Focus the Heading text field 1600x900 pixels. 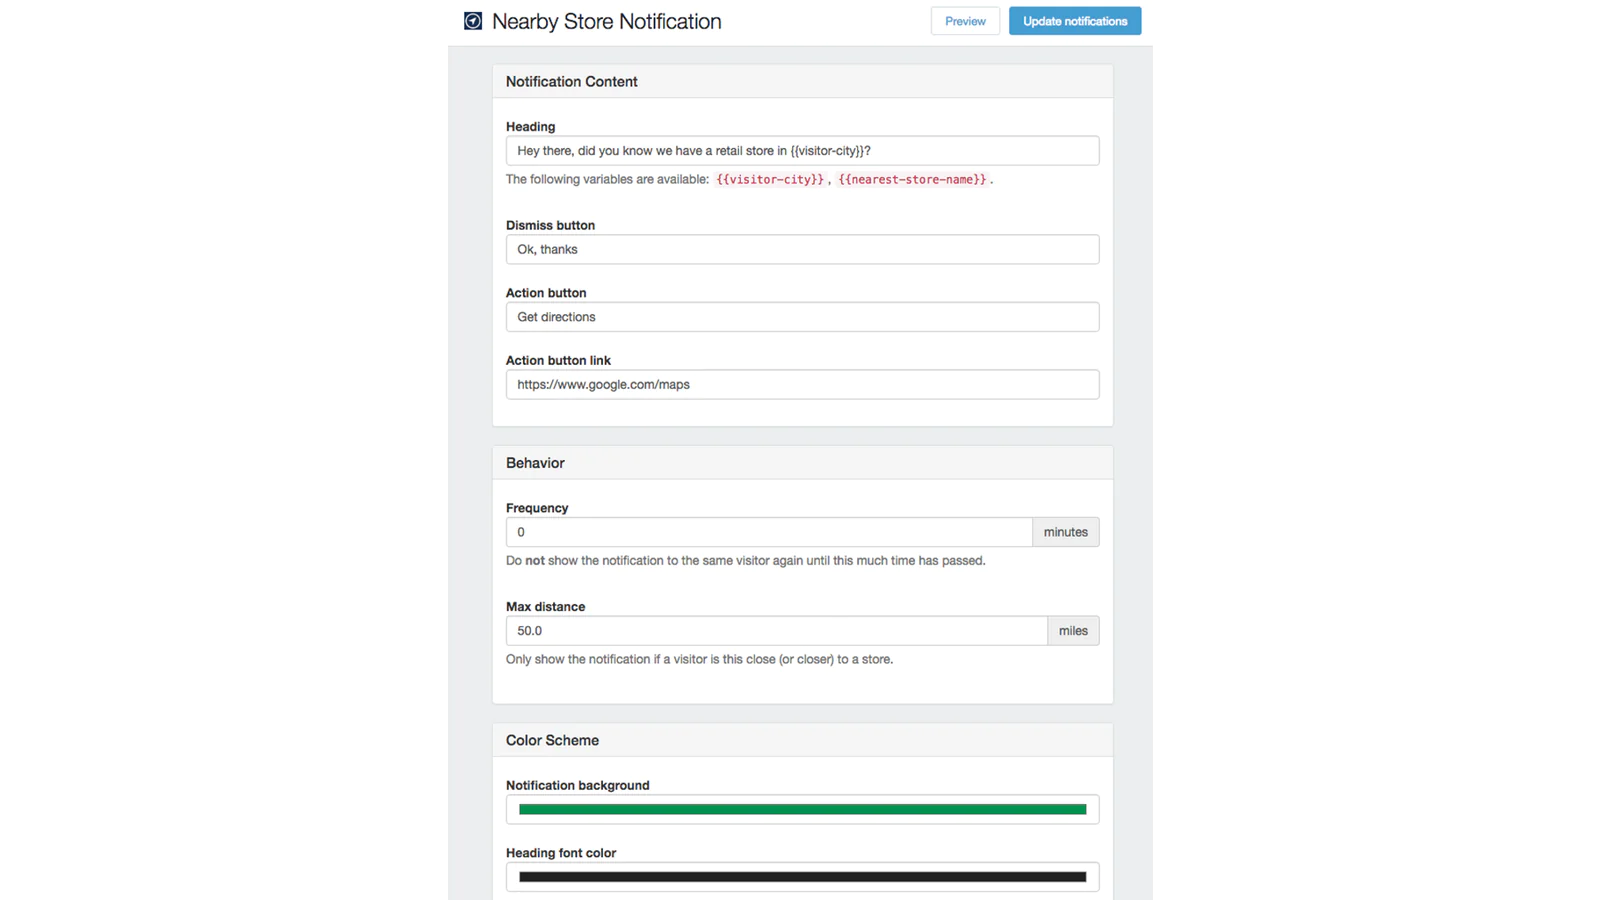(802, 151)
